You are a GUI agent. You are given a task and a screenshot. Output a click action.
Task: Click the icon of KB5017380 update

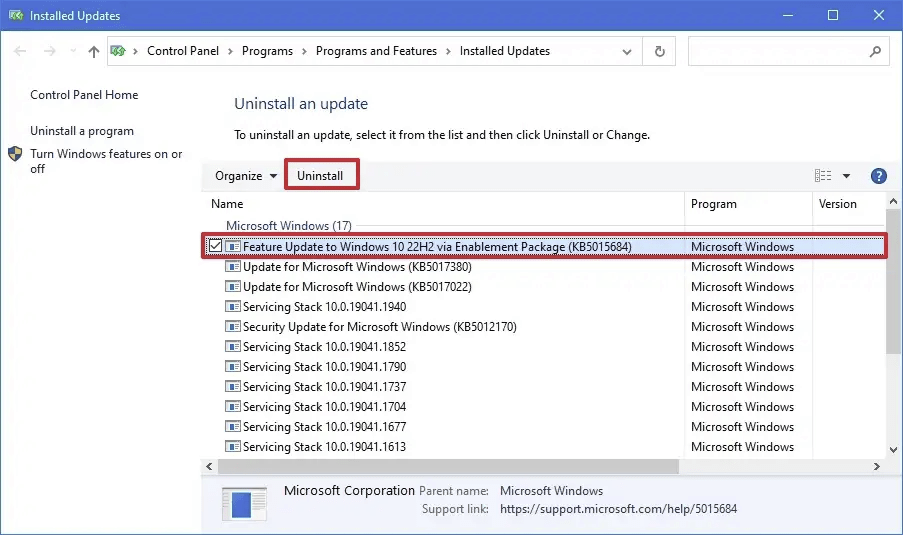click(x=233, y=267)
